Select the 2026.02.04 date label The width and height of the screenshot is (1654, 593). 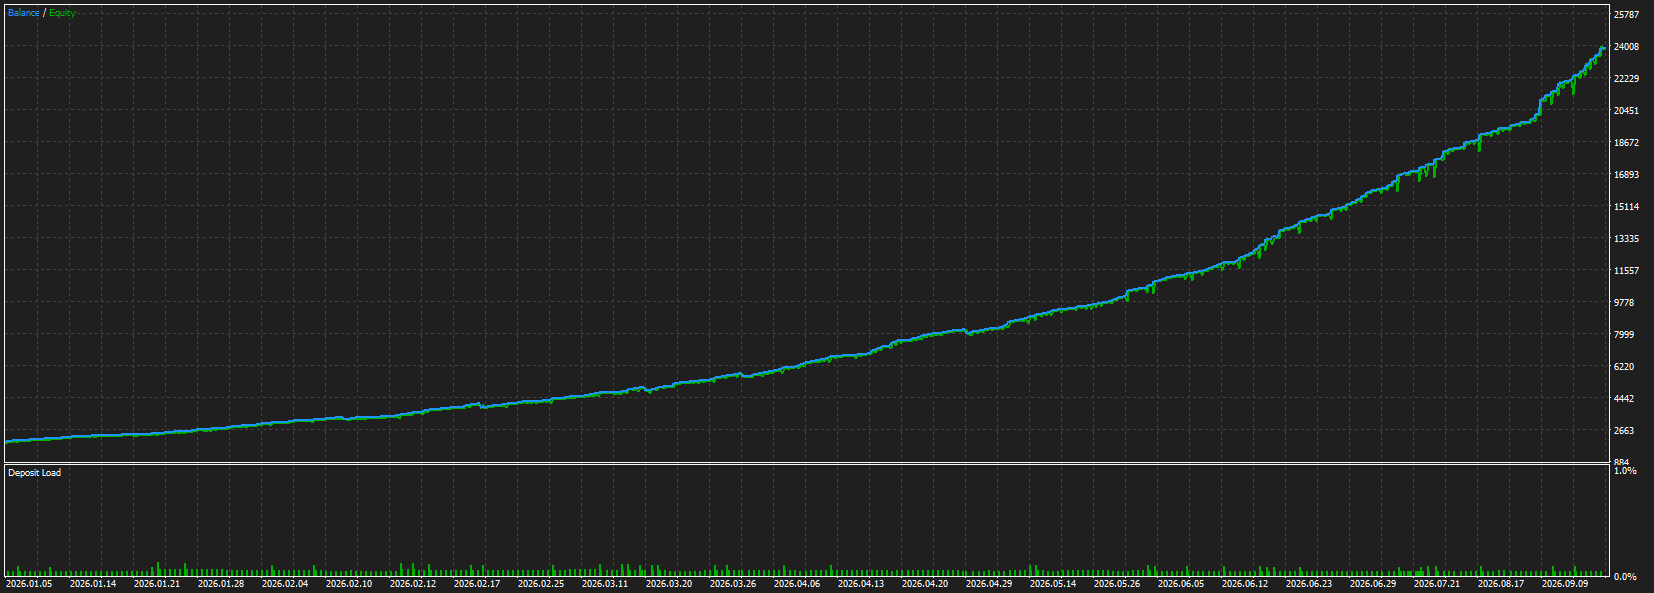coord(285,584)
